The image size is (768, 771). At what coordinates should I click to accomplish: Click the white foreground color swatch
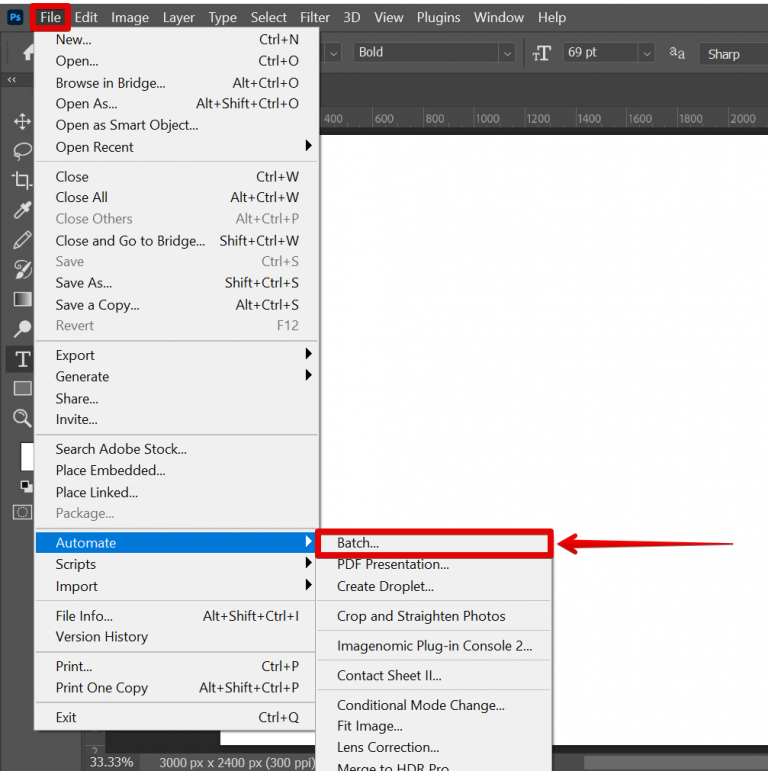[x=27, y=455]
